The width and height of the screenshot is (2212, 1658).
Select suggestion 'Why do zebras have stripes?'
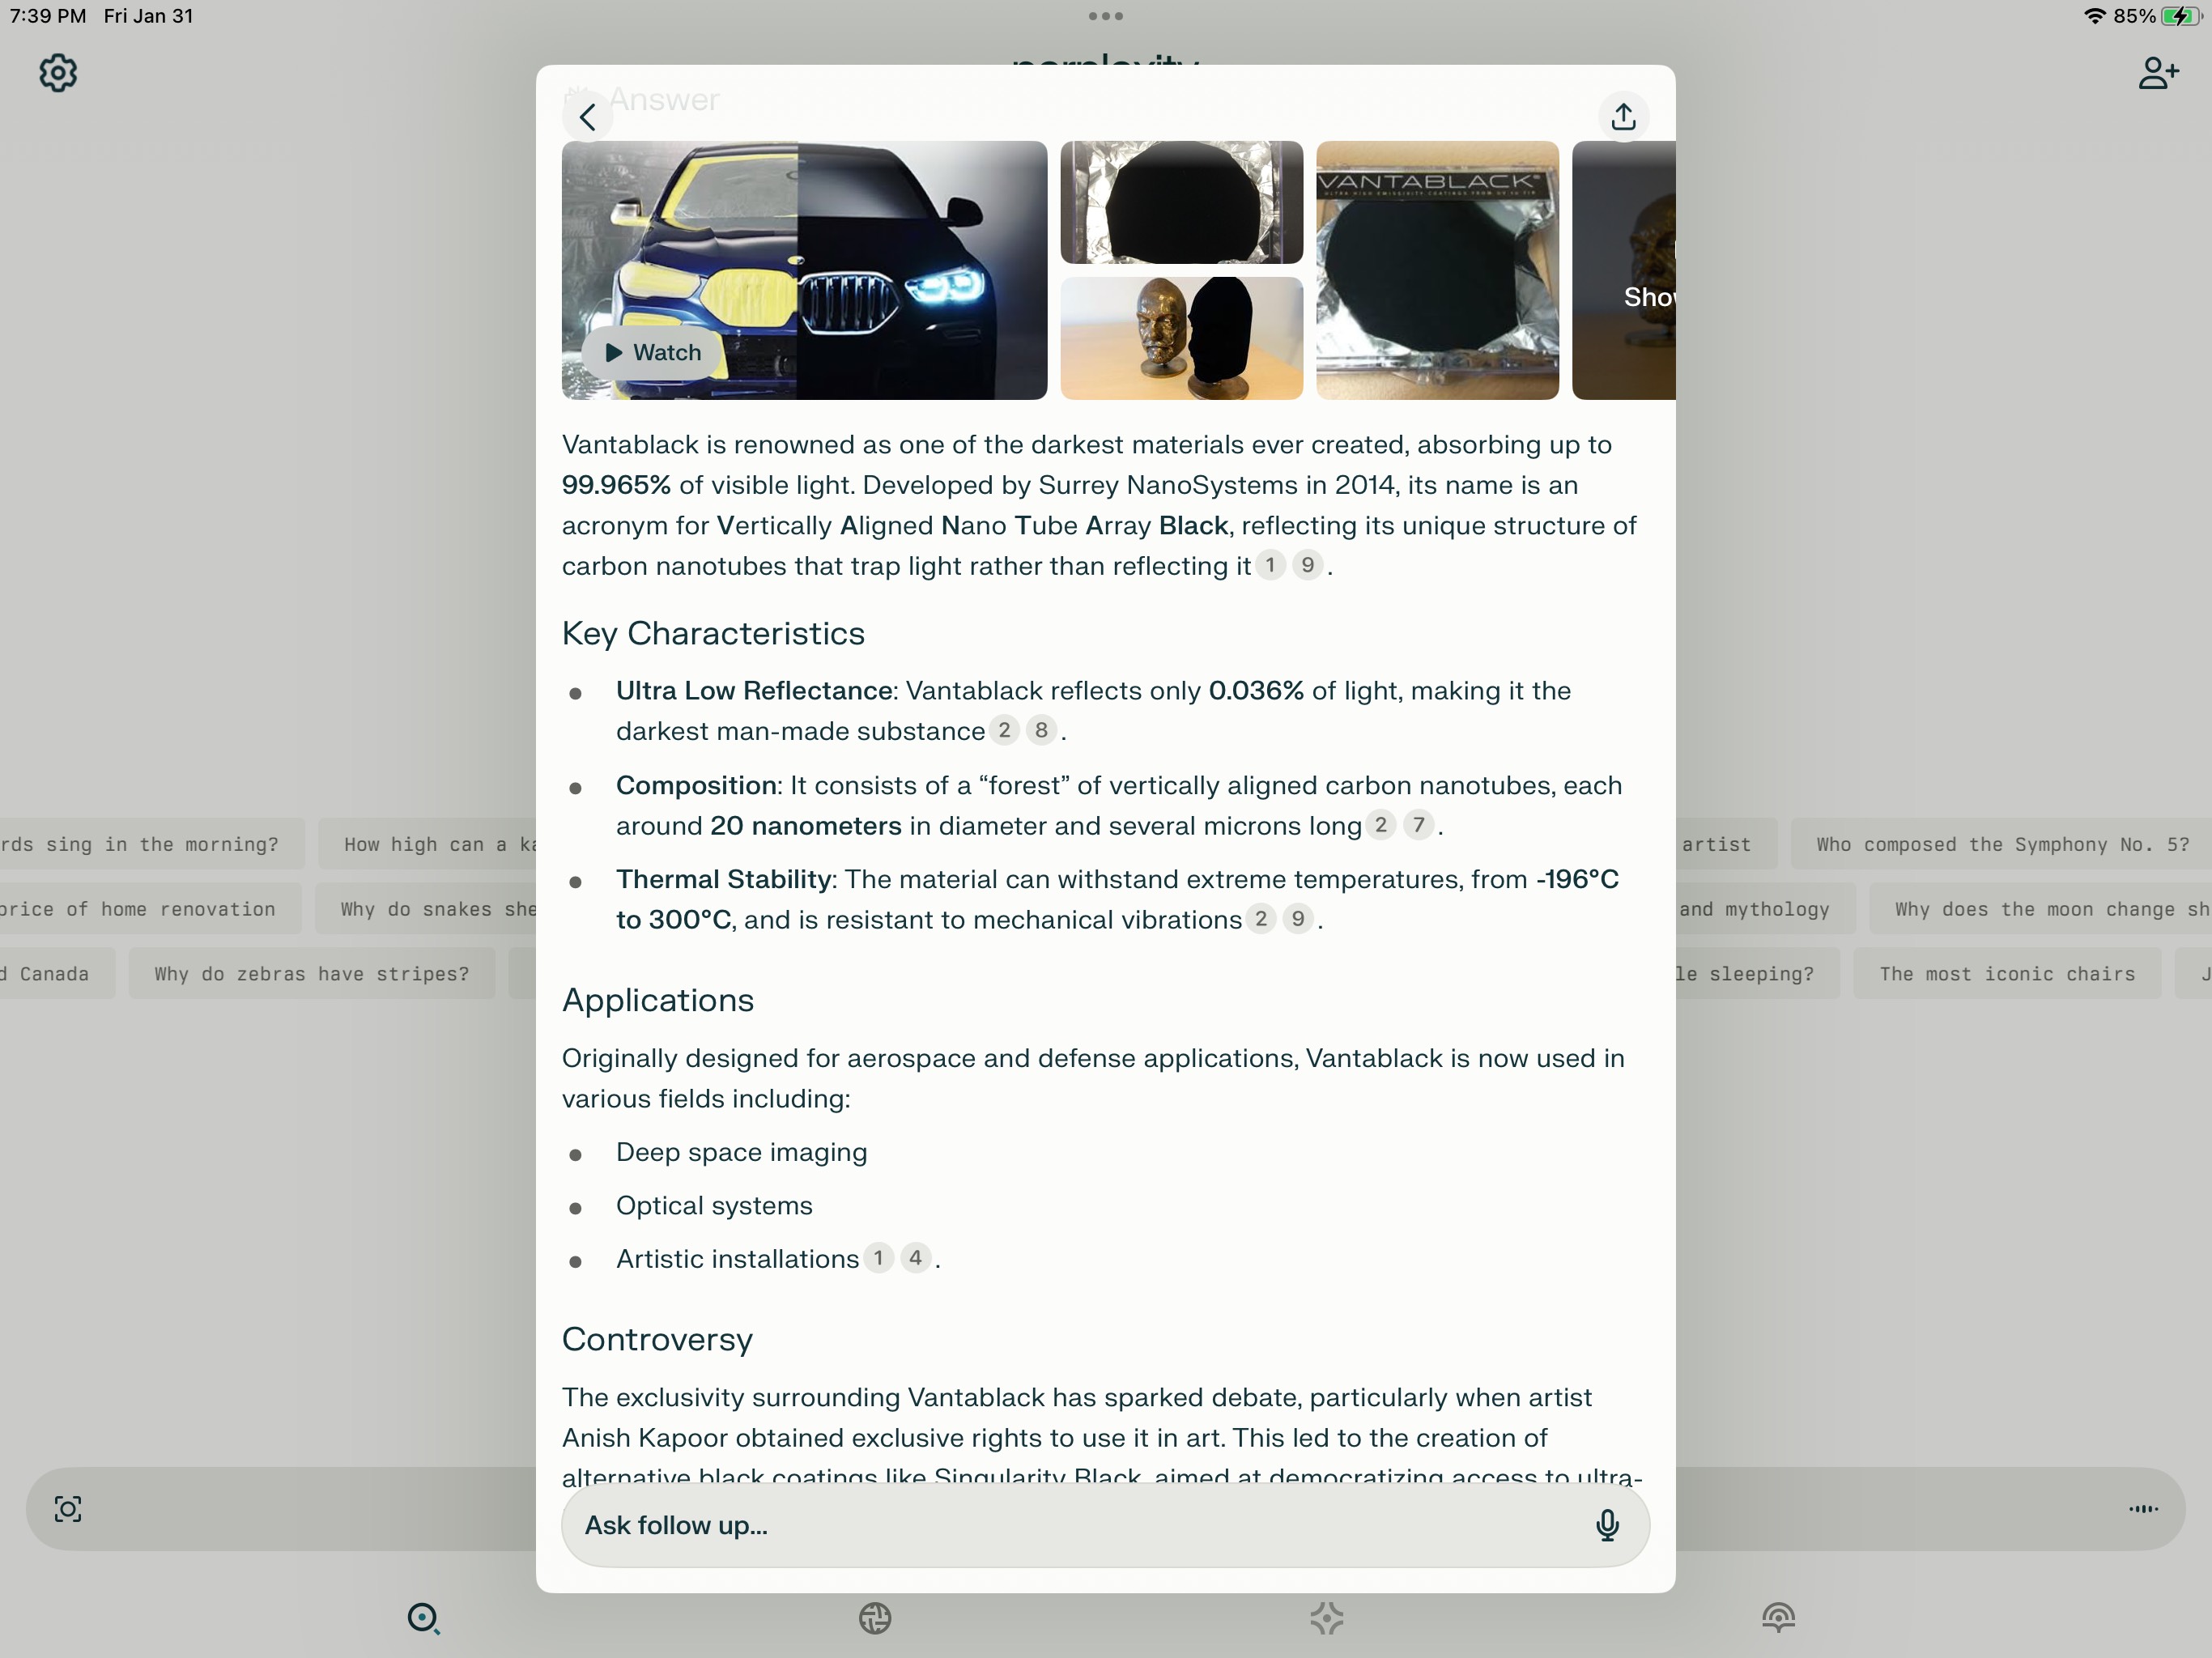coord(312,974)
